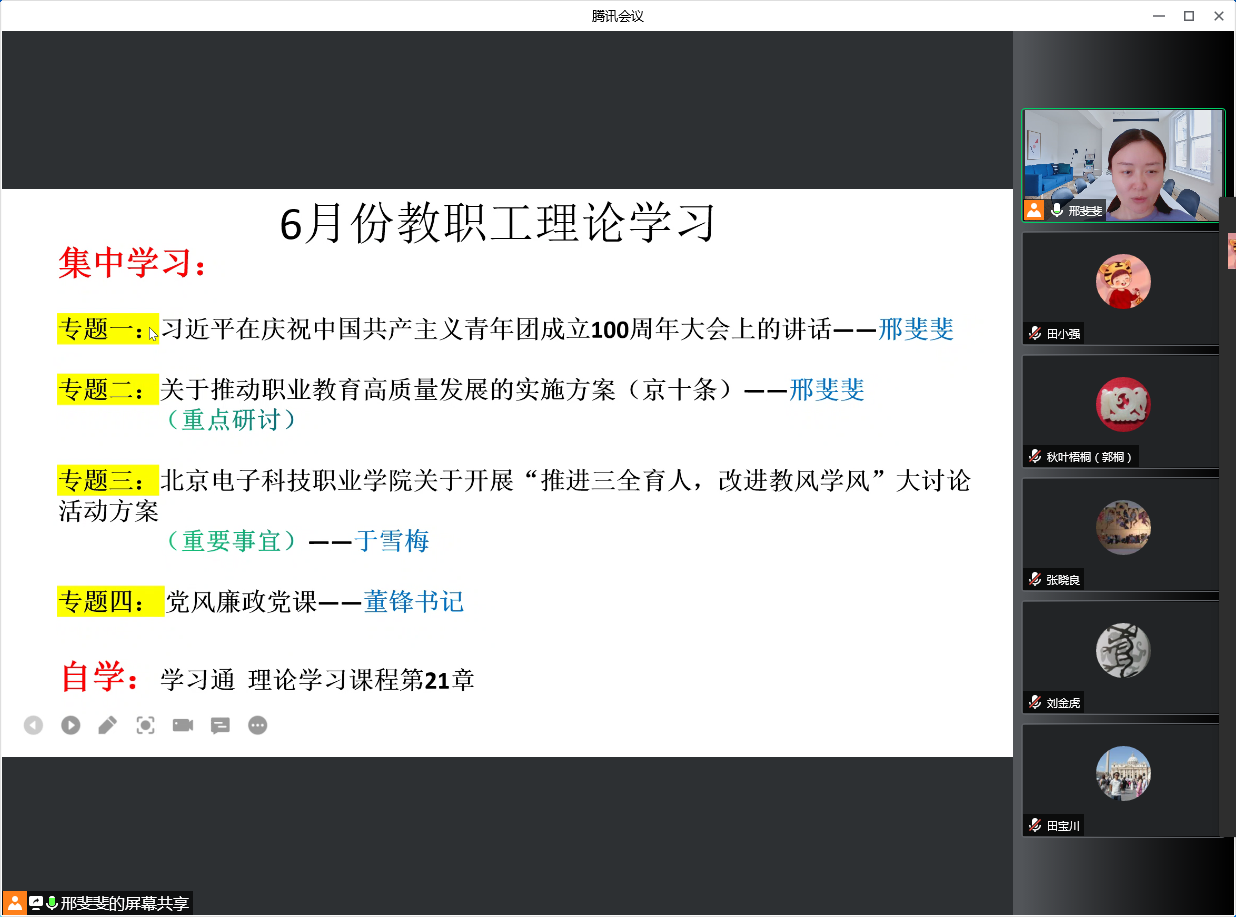Select the pencil annotation tool
This screenshot has width=1236, height=917.
[108, 725]
